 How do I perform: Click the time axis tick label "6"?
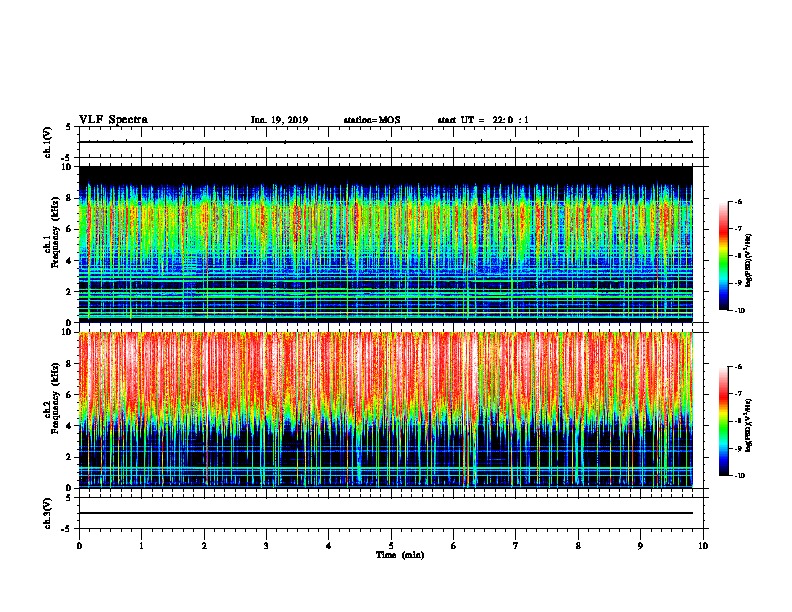[454, 546]
